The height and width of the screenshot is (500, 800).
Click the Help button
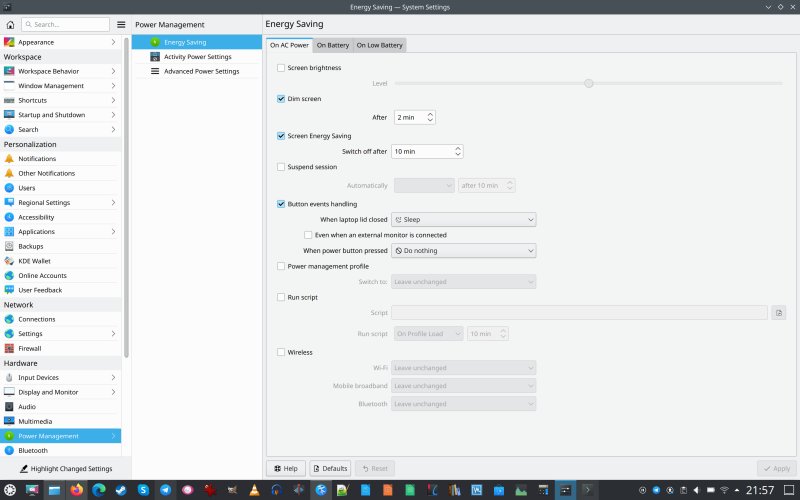pos(285,468)
